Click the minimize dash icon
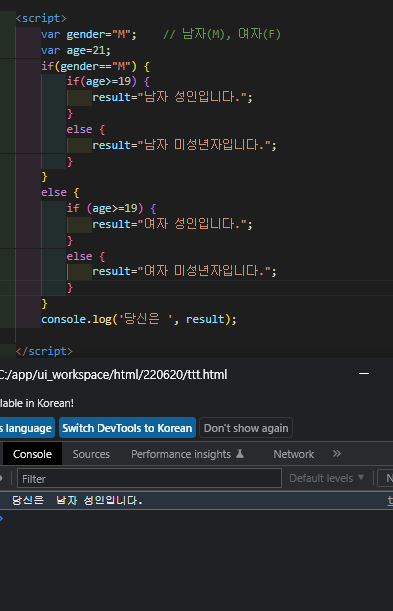The image size is (393, 611). 364,374
